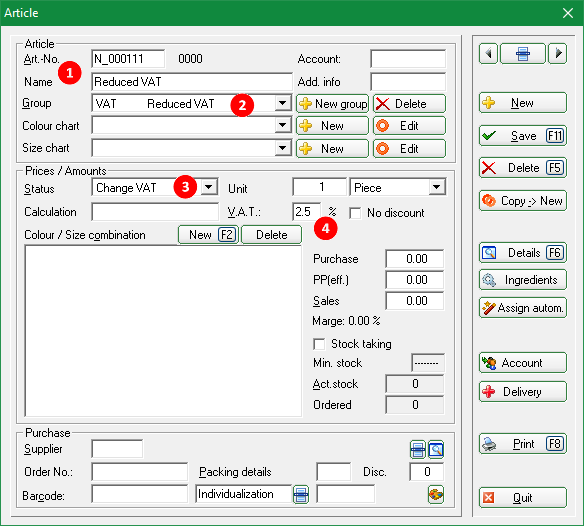This screenshot has width=584, height=526.
Task: Save the article with Save F11
Action: pyautogui.click(x=523, y=136)
